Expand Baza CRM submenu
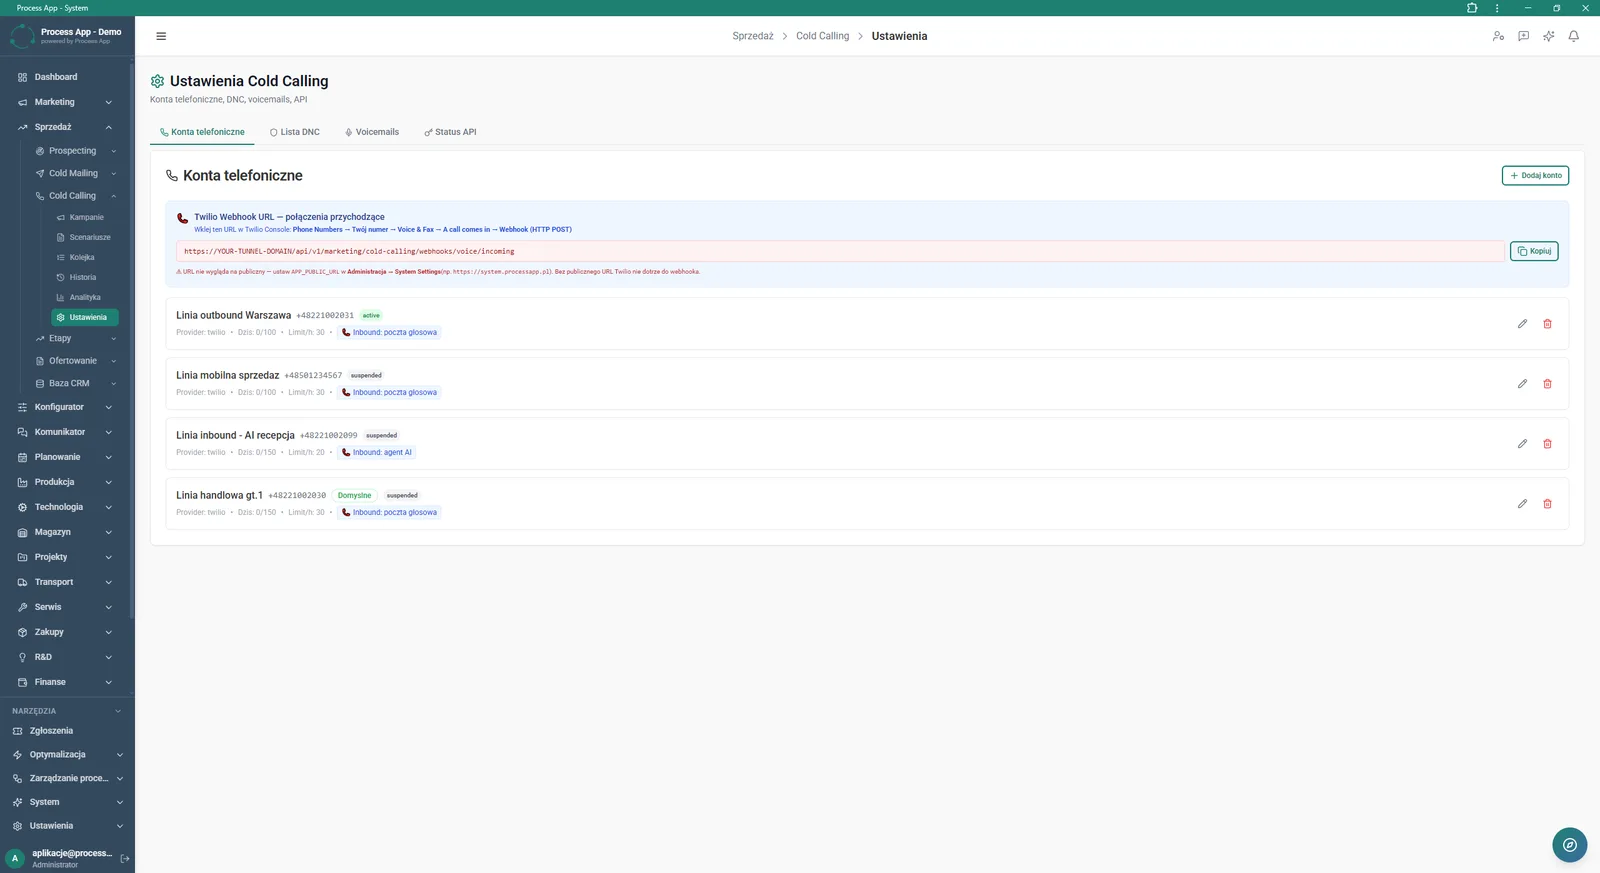This screenshot has height=873, width=1600. coord(76,383)
